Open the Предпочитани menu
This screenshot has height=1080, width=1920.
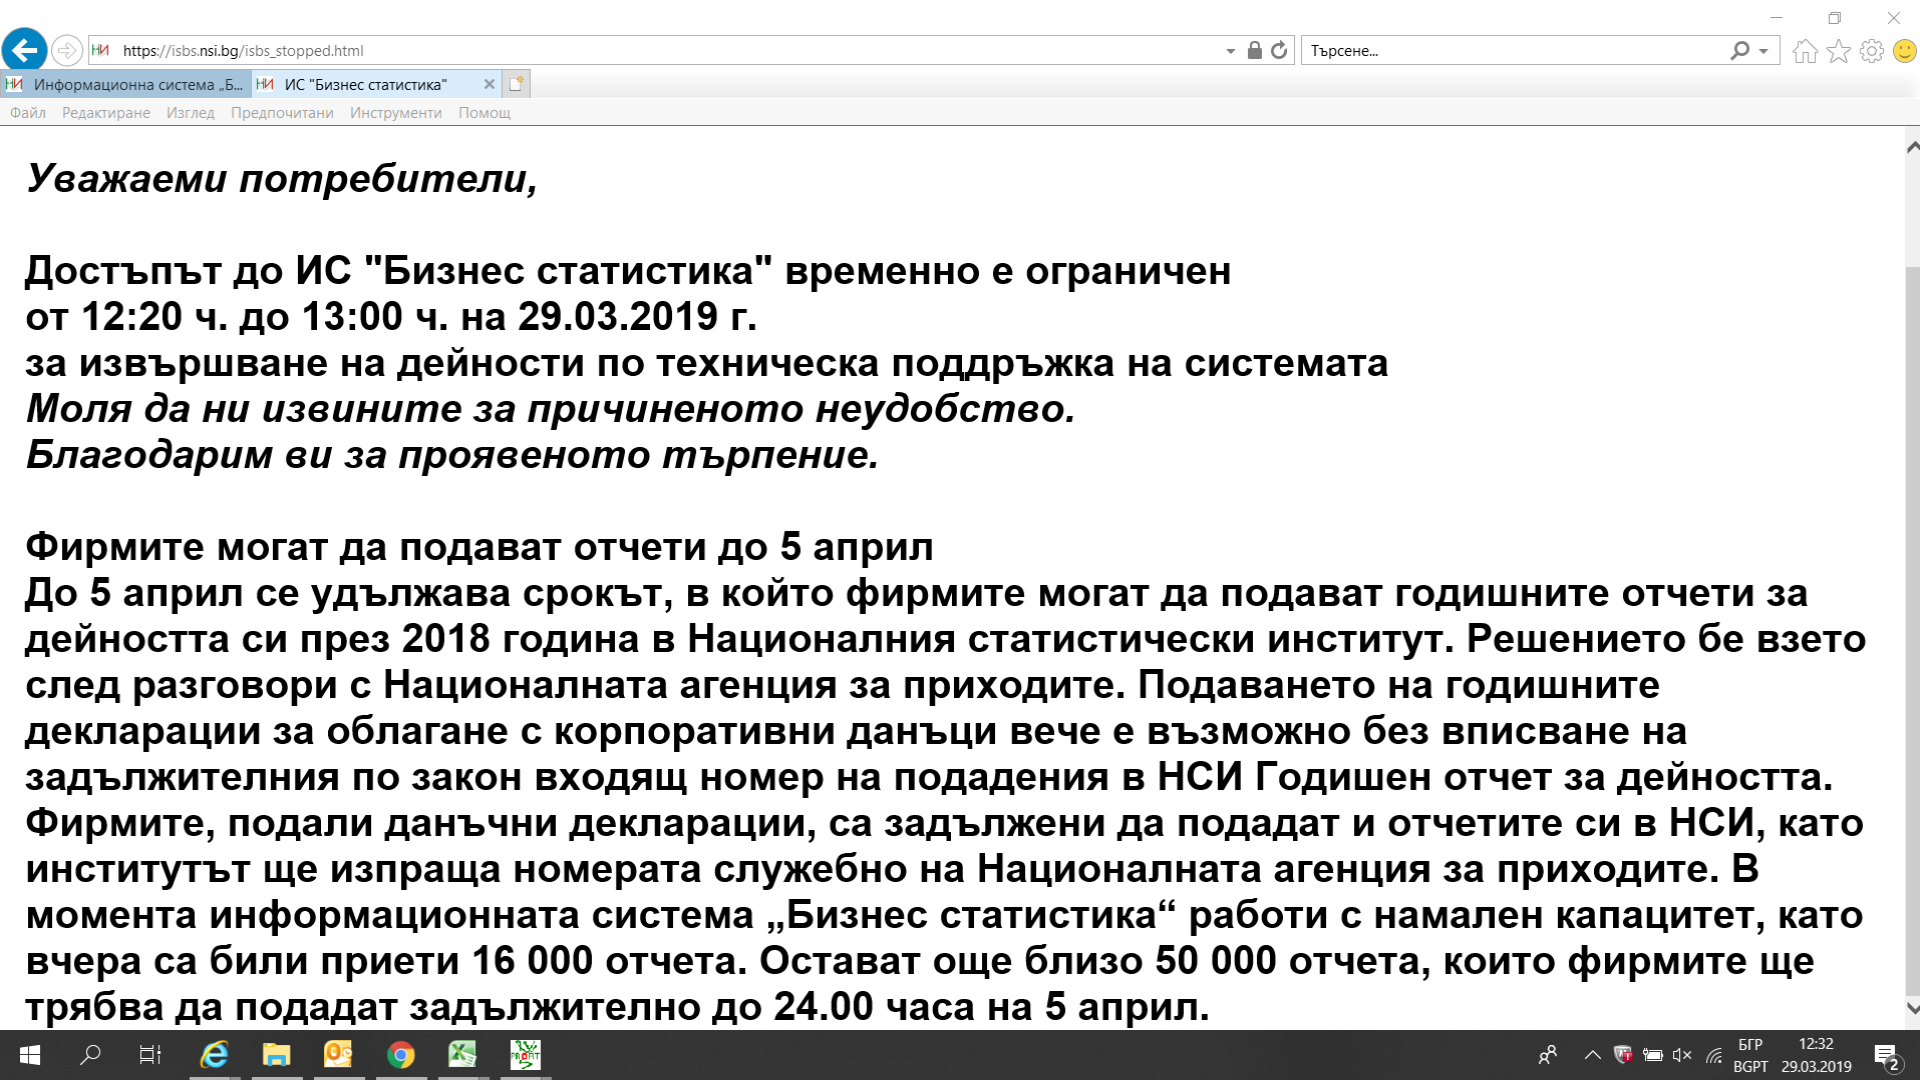pos(282,113)
